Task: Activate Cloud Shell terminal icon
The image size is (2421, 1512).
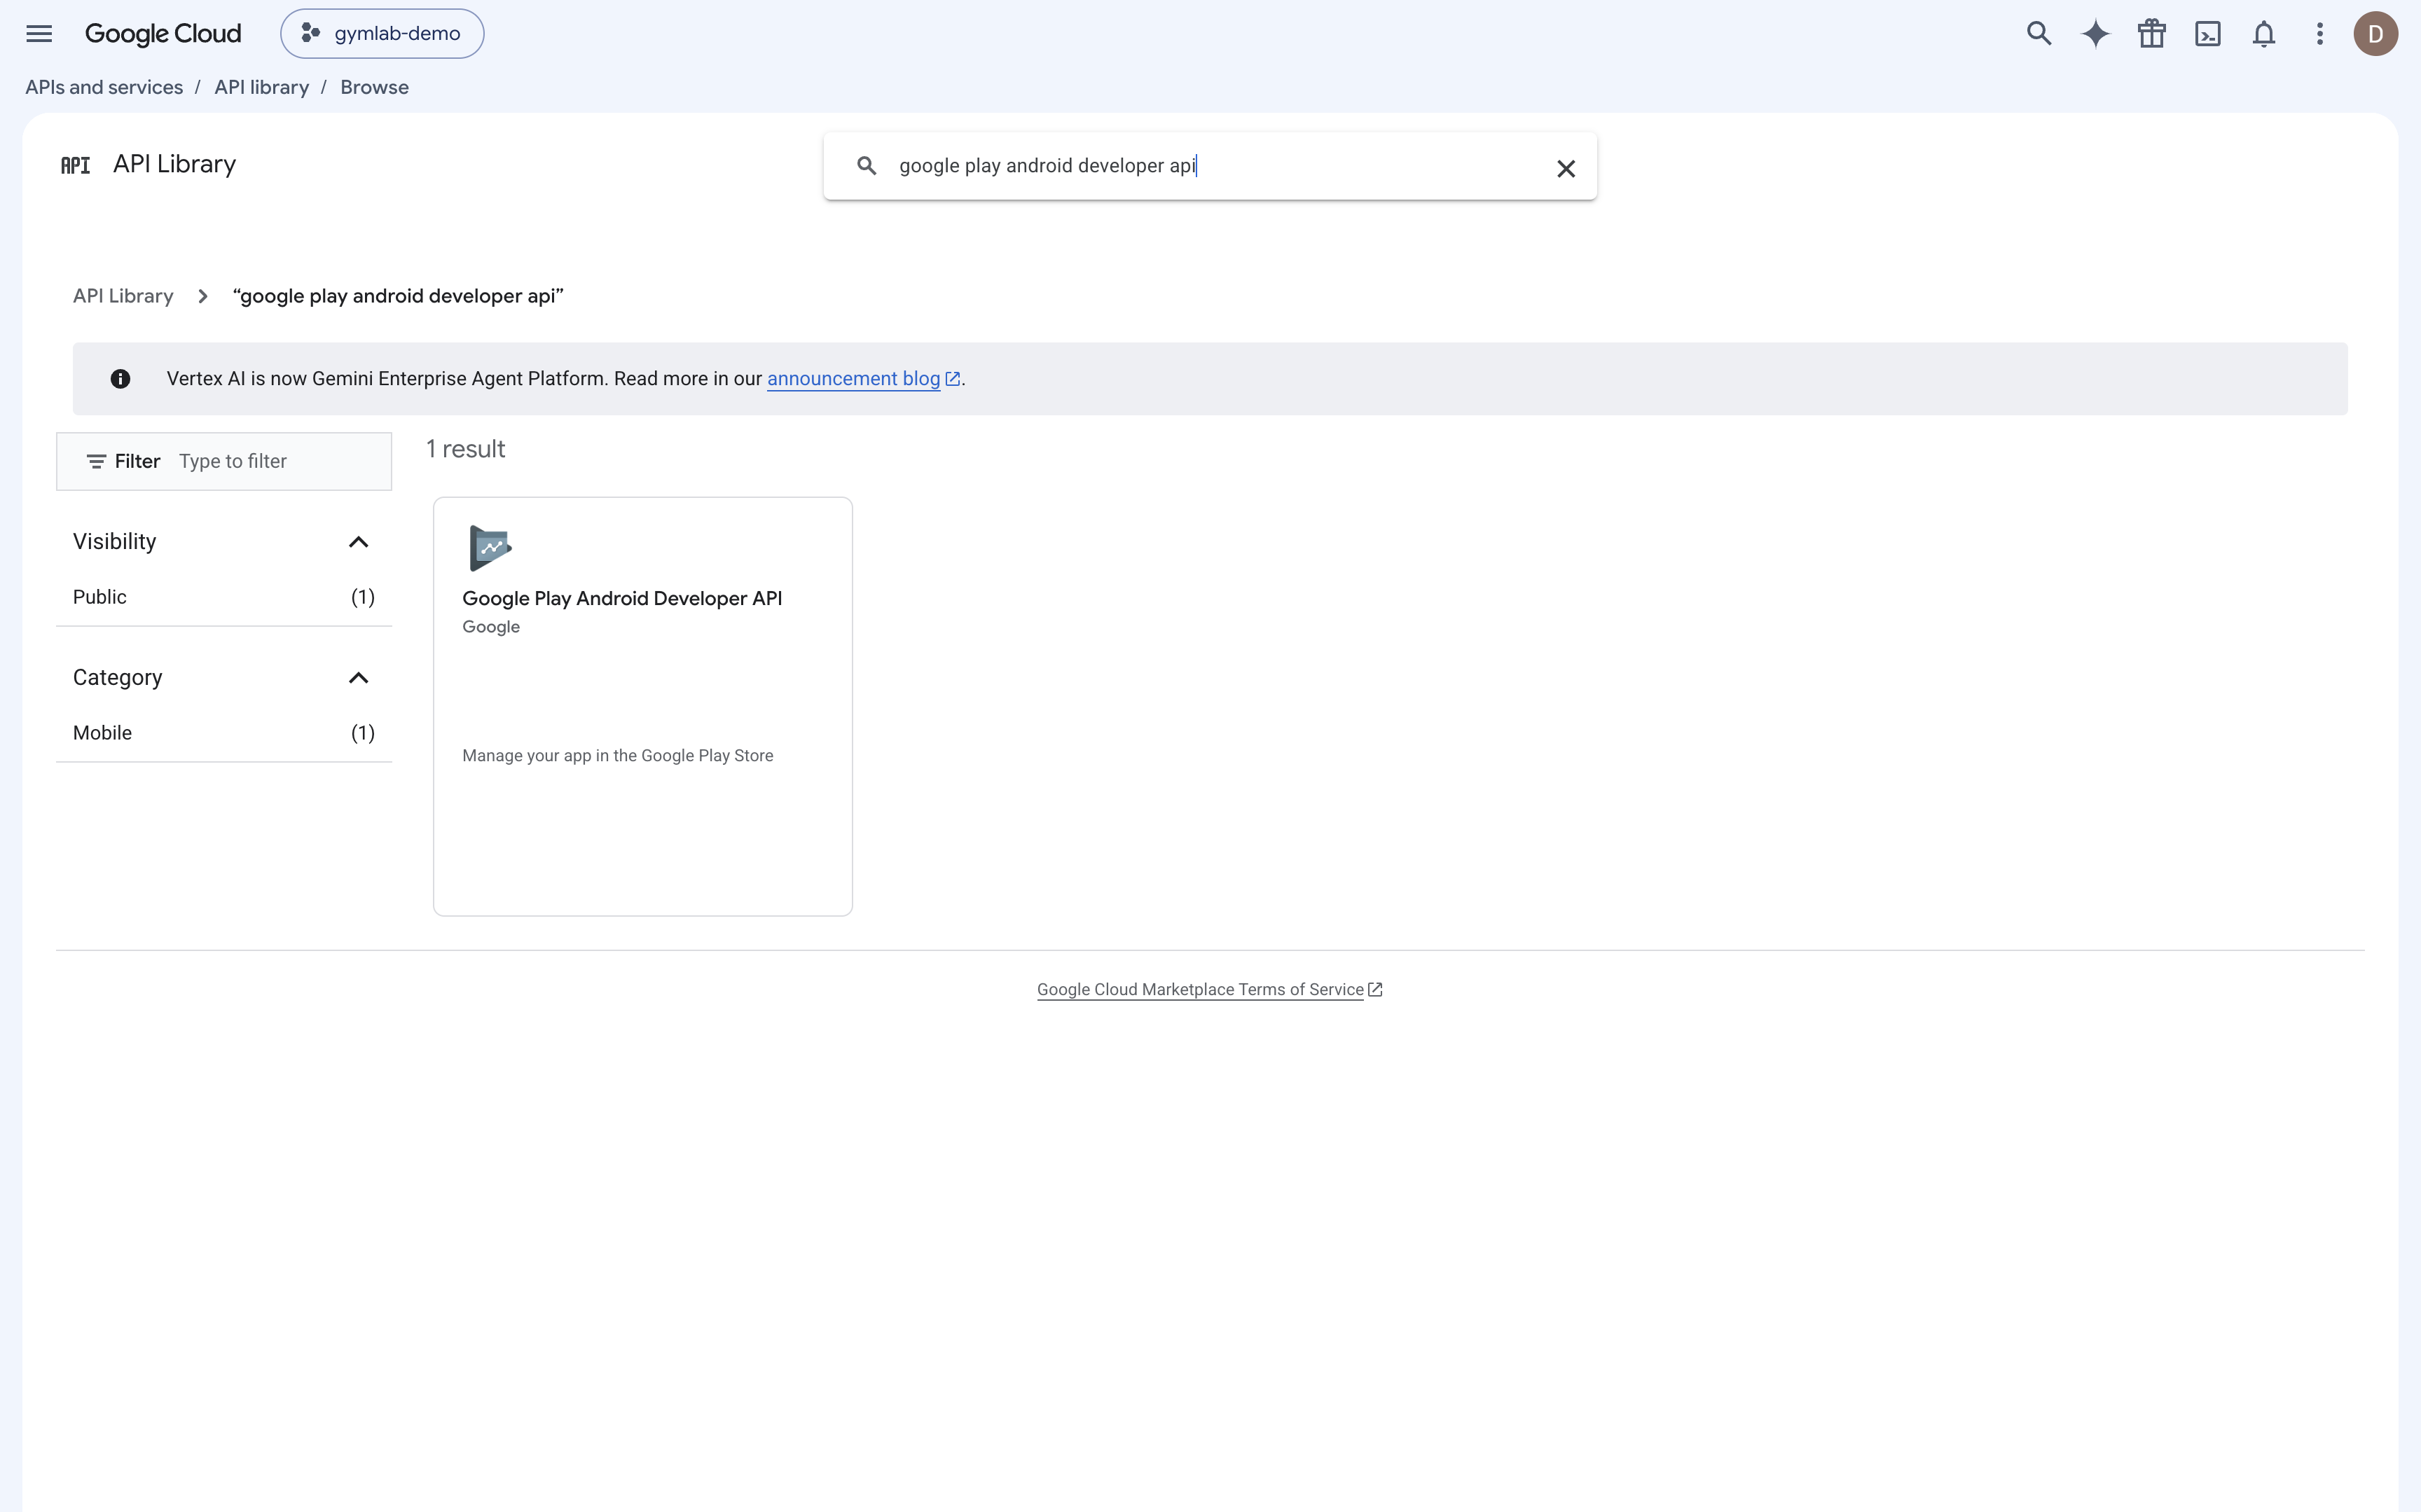Action: click(2207, 33)
